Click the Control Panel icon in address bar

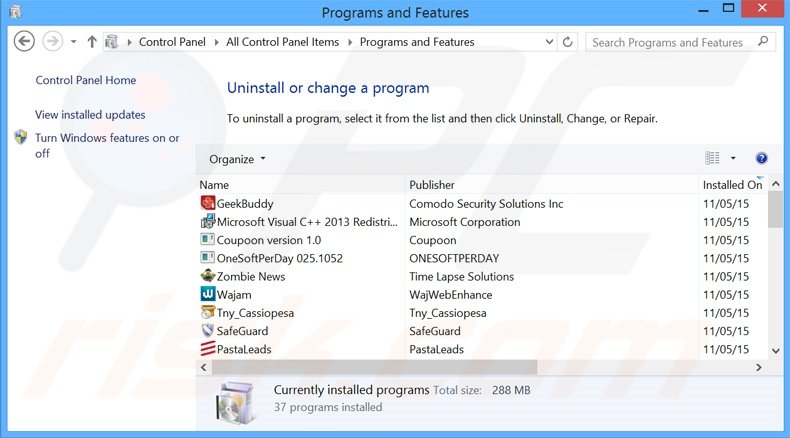pyautogui.click(x=111, y=42)
